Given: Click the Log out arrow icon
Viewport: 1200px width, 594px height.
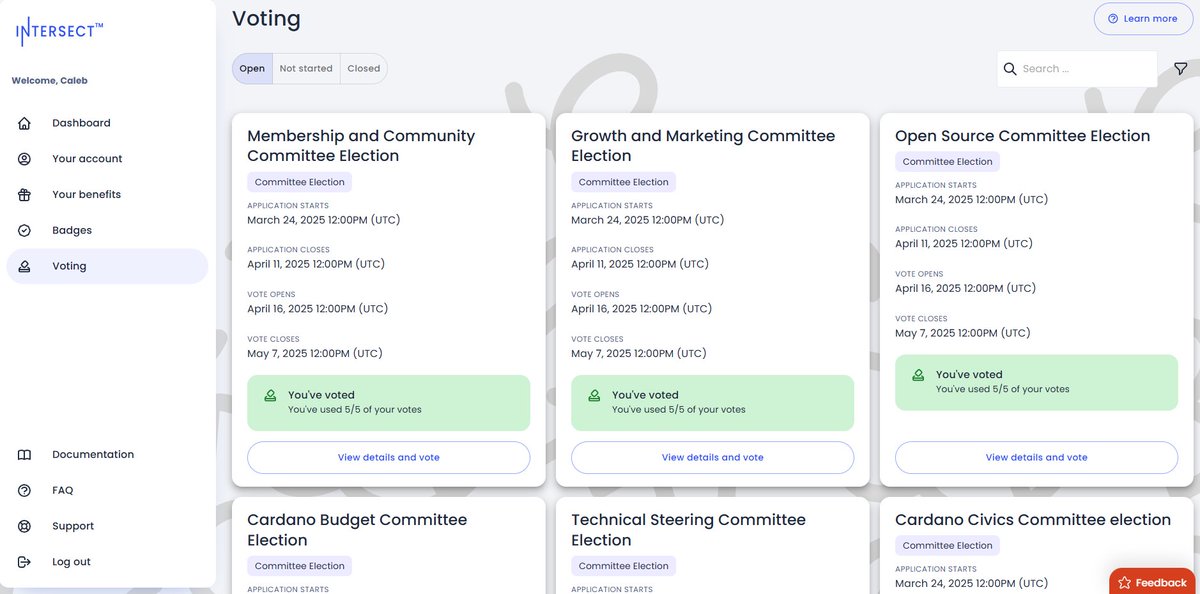Looking at the screenshot, I should click(25, 562).
